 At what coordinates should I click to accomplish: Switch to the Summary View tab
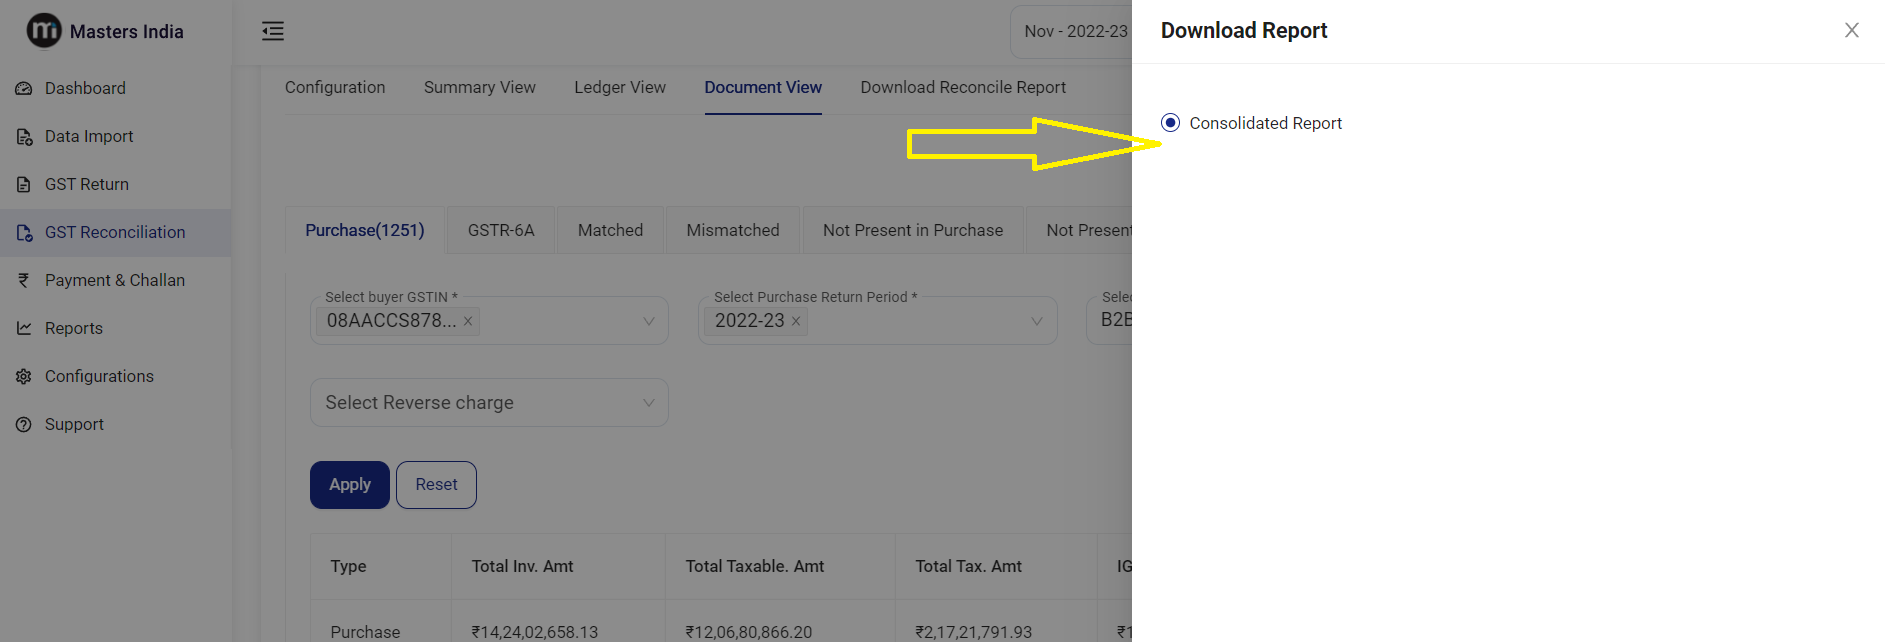(x=479, y=88)
